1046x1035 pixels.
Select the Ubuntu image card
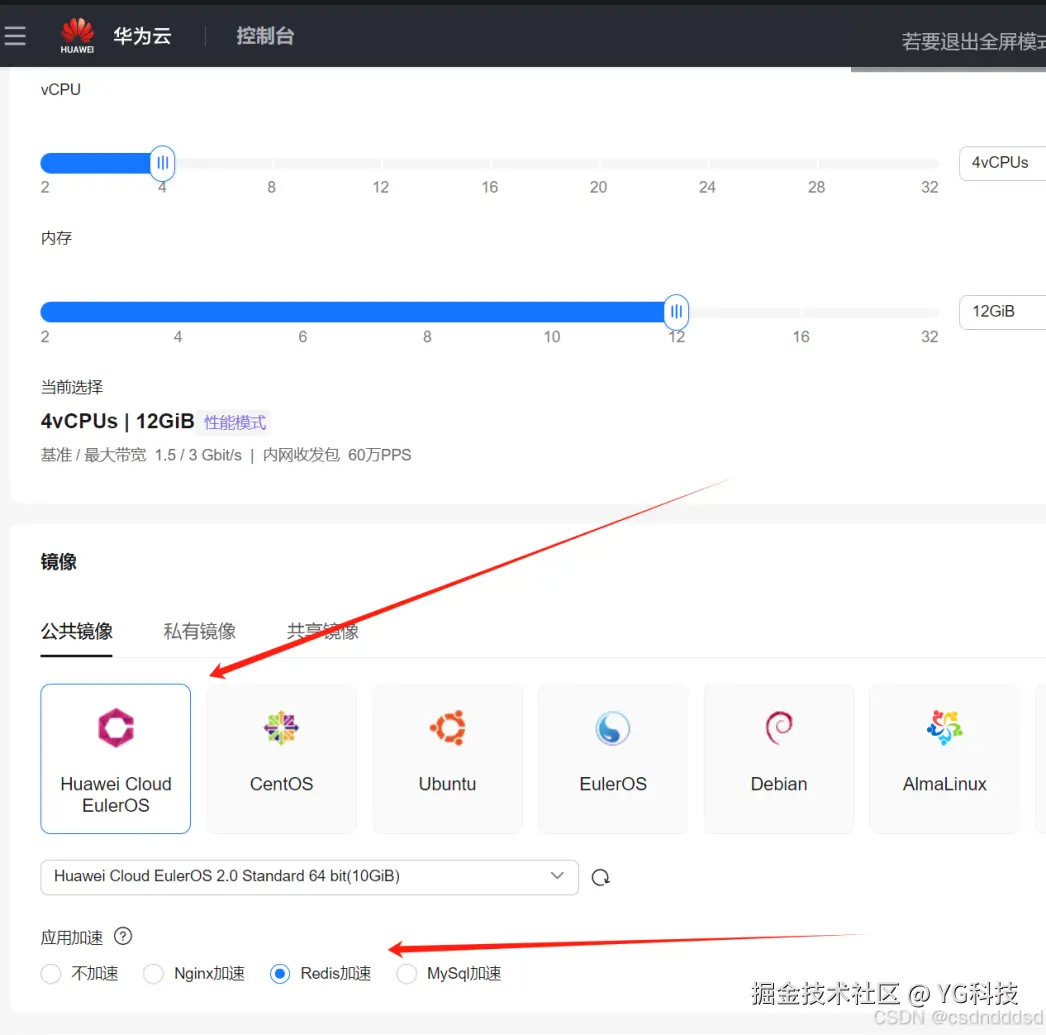coord(447,758)
